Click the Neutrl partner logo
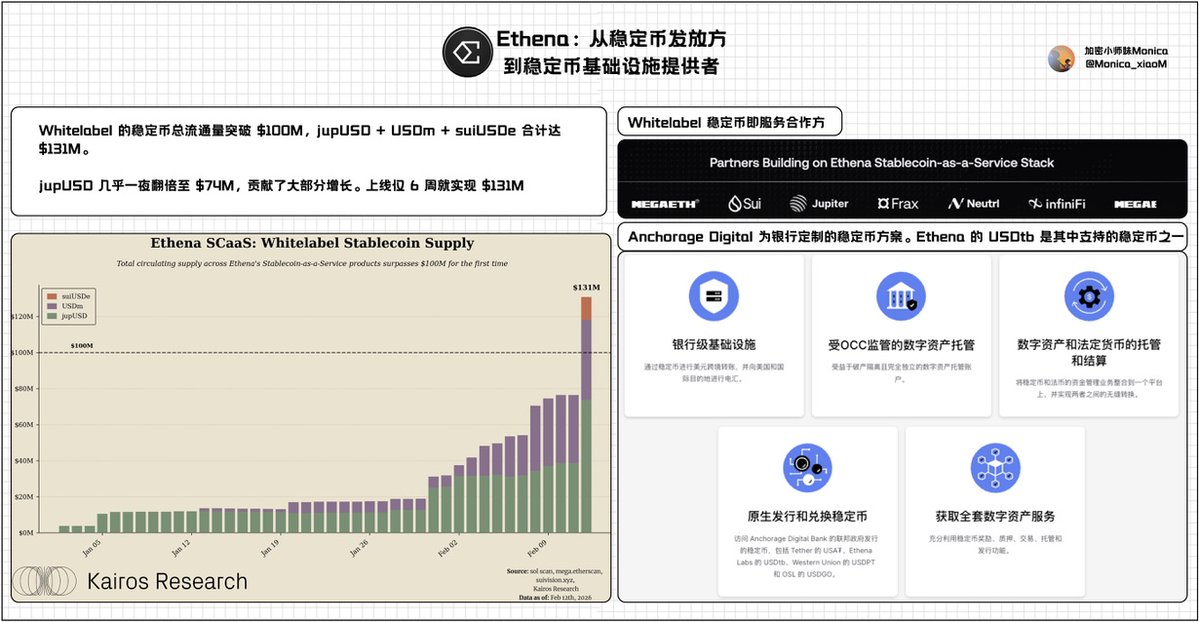Viewport: 1199px width, 622px height. (x=973, y=204)
